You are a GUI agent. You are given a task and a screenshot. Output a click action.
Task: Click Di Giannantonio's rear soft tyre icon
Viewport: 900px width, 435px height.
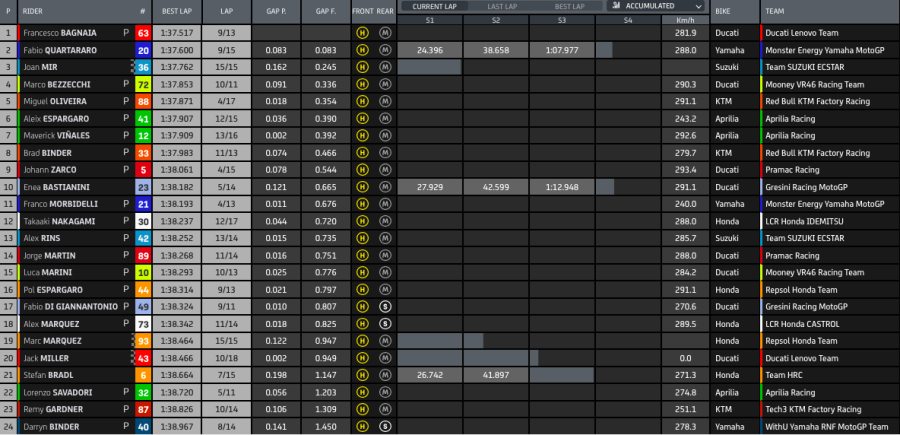(x=385, y=306)
